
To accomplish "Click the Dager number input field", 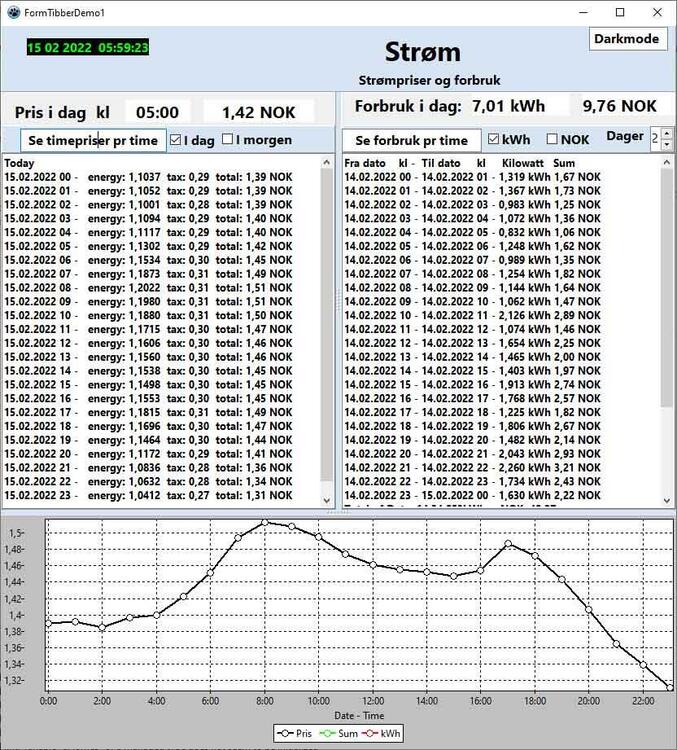I will [655, 139].
